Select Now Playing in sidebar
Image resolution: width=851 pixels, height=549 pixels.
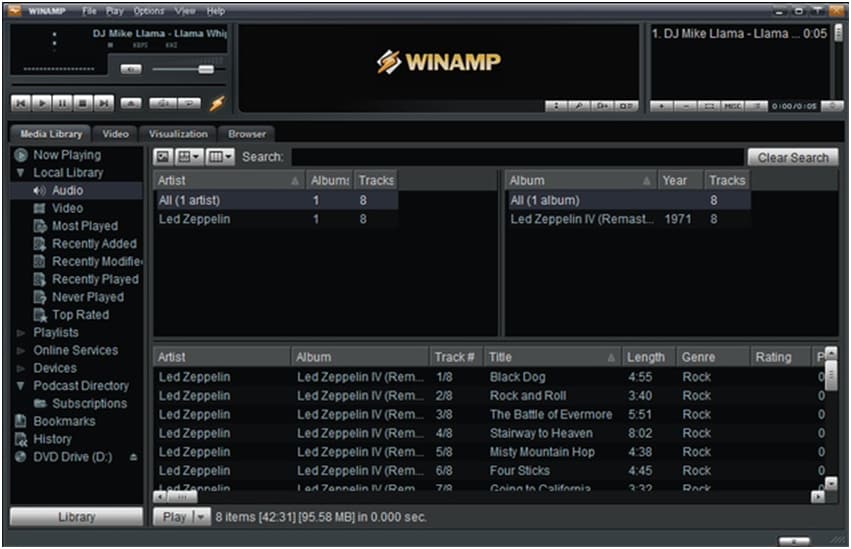coord(67,155)
